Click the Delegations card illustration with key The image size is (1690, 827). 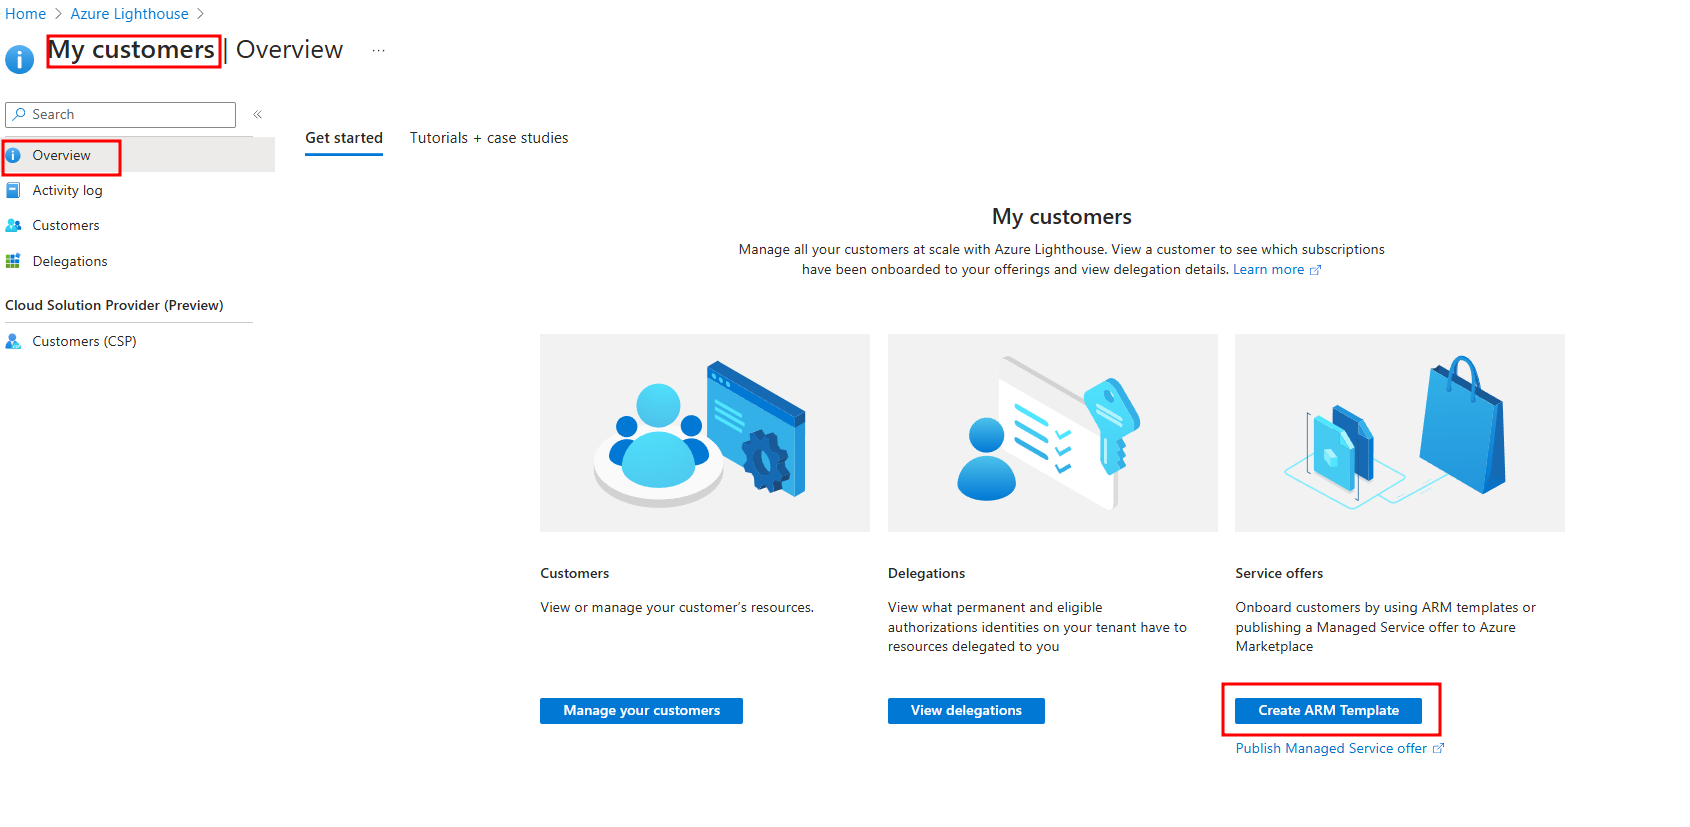[x=1053, y=433]
